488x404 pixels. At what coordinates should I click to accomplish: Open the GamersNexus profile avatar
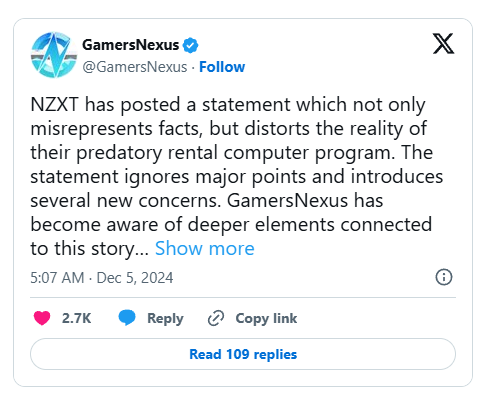click(x=54, y=55)
